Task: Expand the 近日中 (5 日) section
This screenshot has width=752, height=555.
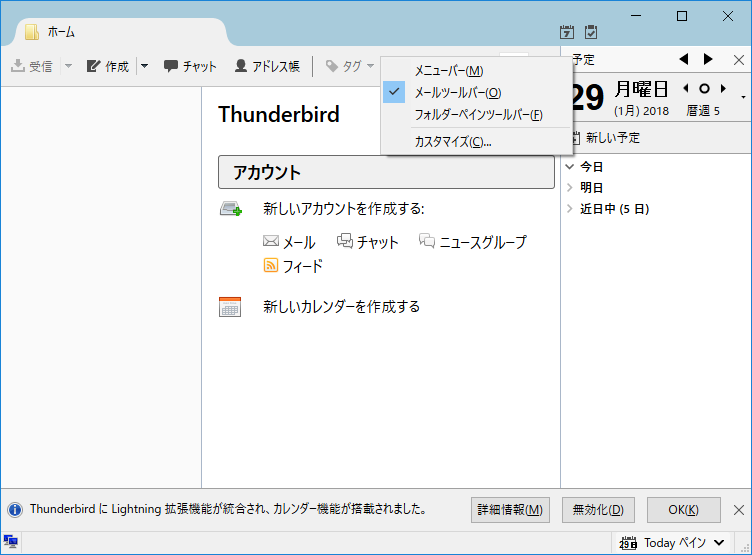Action: pyautogui.click(x=570, y=209)
